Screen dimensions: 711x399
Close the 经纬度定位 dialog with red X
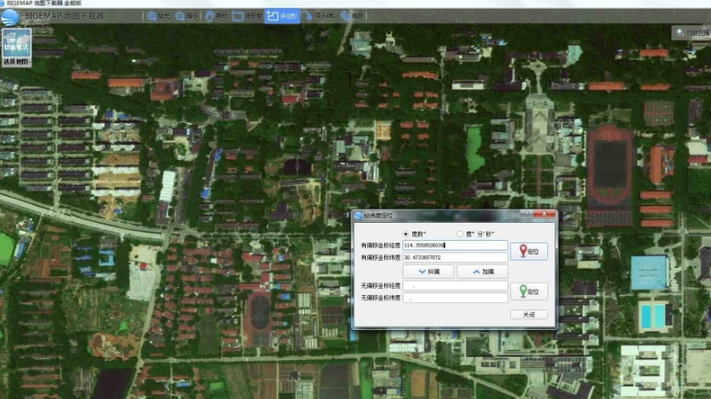click(x=544, y=214)
